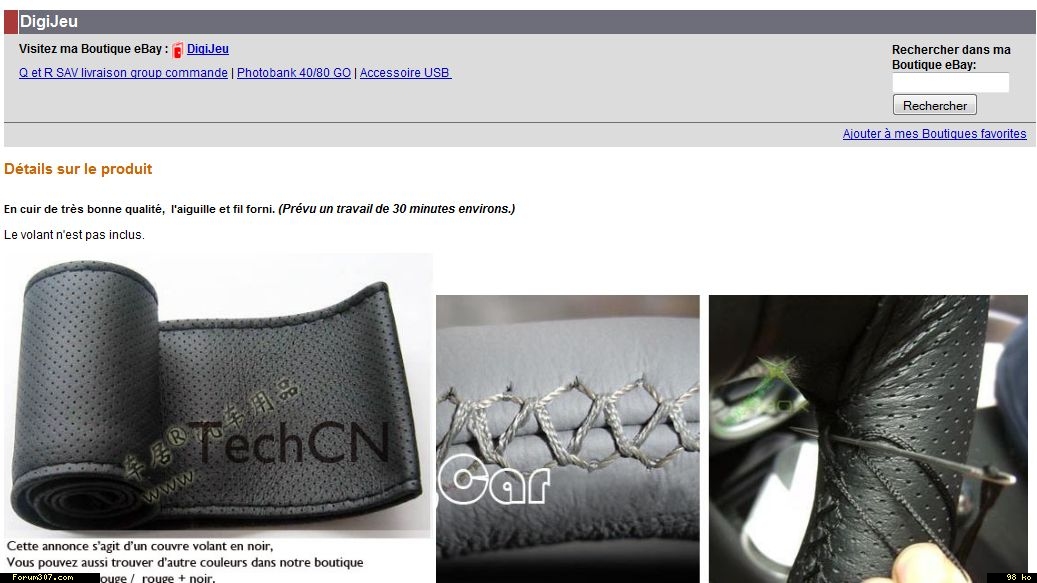Screen dimensions: 1037x583
Task: Open the Accessoire USB category link
Action: [x=405, y=73]
